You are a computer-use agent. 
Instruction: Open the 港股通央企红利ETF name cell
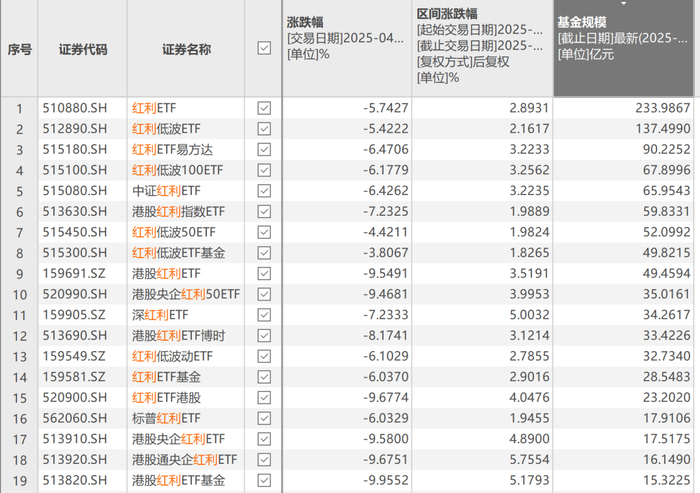185,460
